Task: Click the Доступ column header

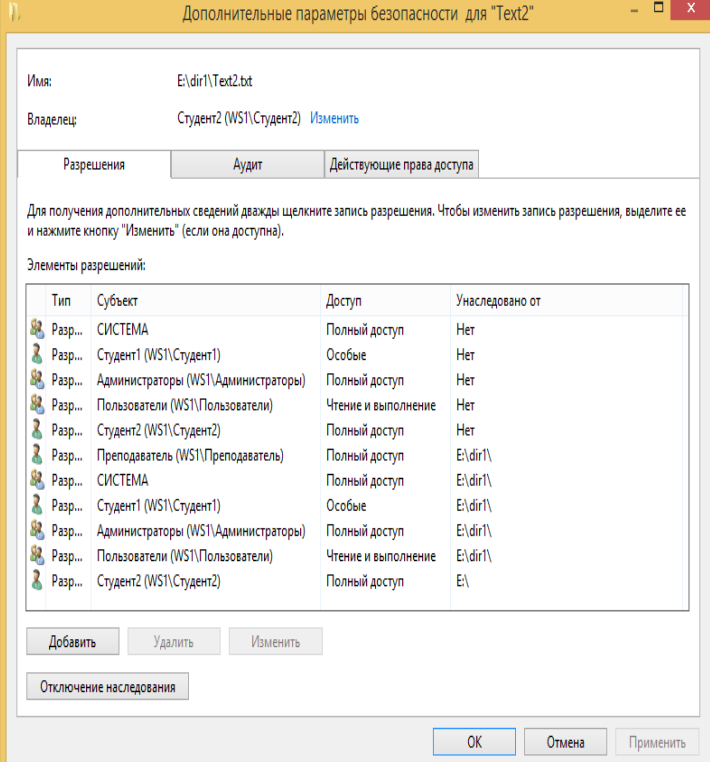Action: point(385,300)
